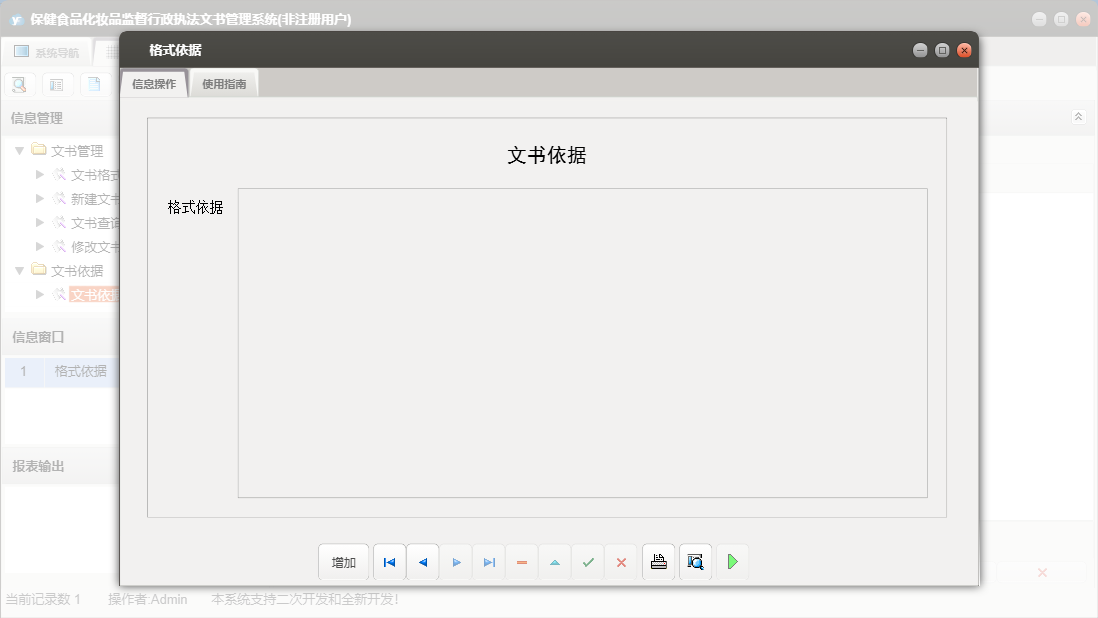Viewport: 1098px width, 618px height.
Task: Jump to the last record
Action: 489,562
